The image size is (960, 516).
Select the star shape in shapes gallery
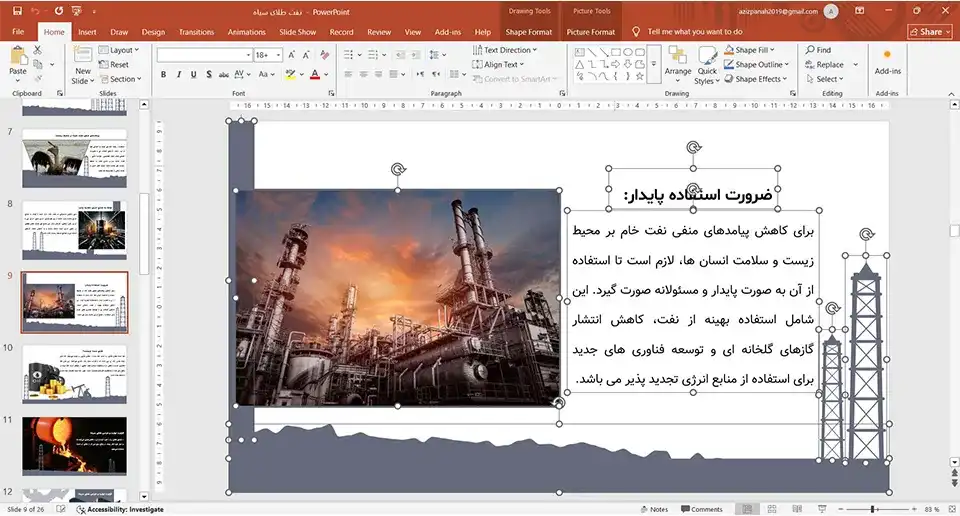[640, 77]
